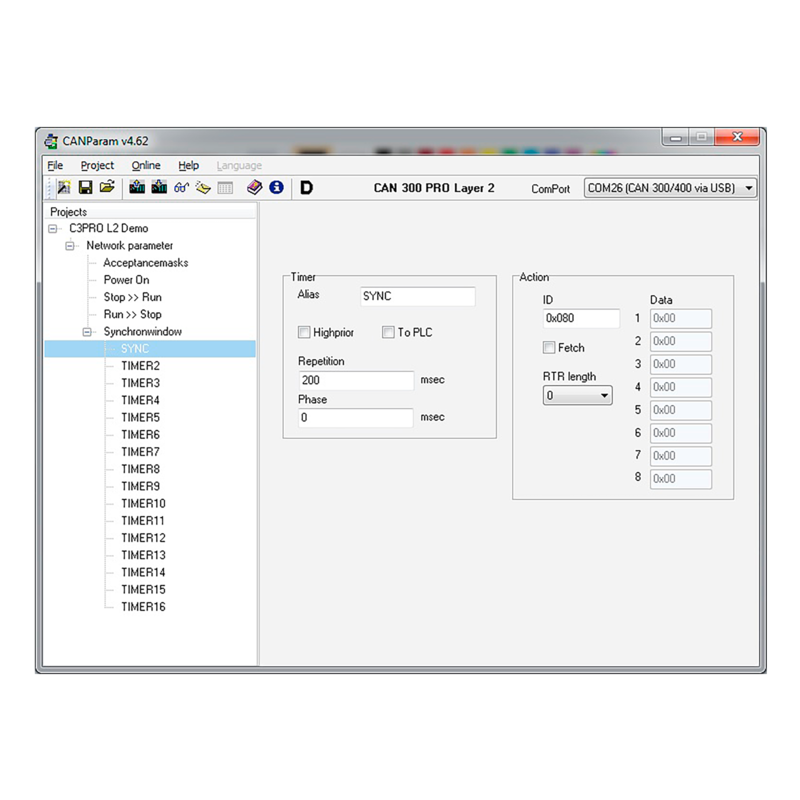Select Network parameter in tree
This screenshot has height=800, width=800.
[130, 246]
